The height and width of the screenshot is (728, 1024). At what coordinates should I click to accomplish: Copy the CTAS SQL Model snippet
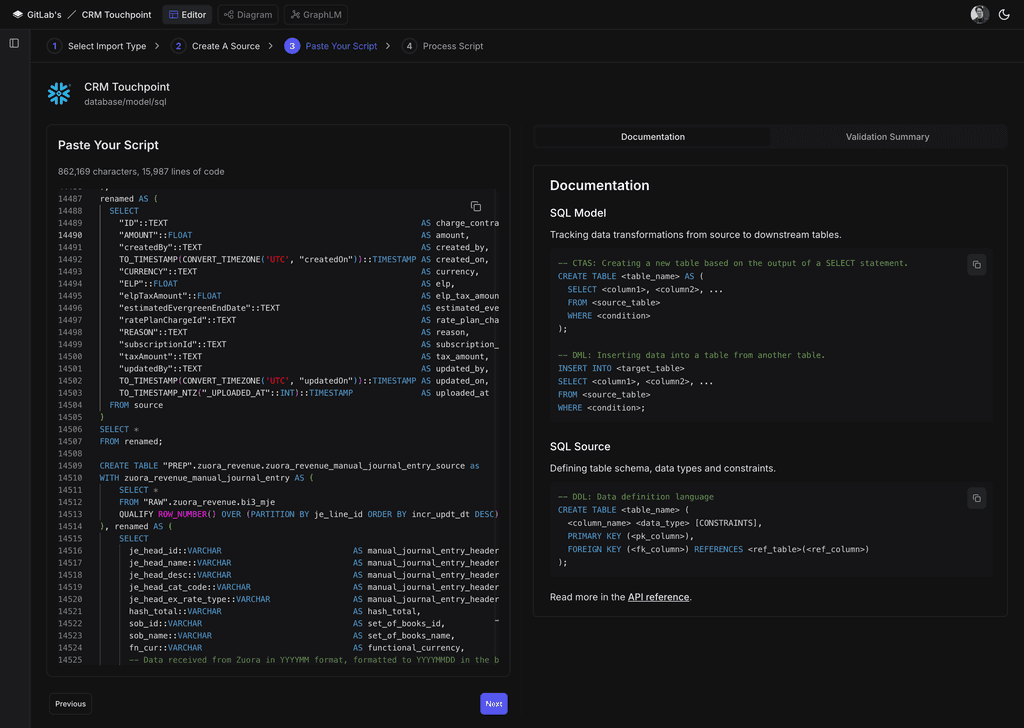coord(977,264)
